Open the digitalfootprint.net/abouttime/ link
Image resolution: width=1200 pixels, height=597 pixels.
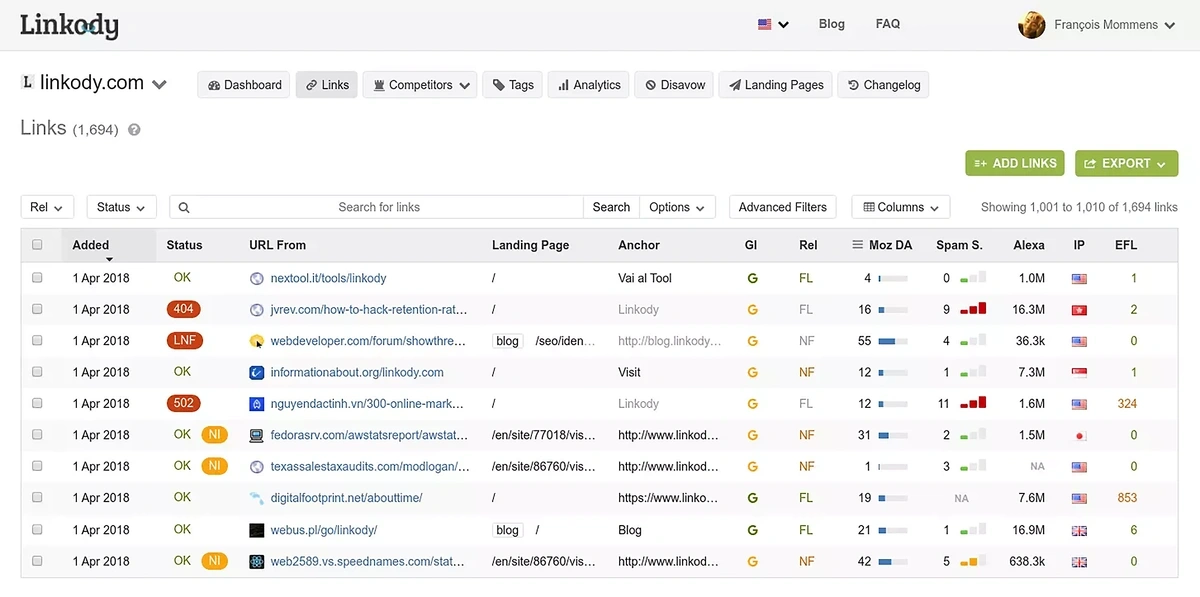coord(346,498)
